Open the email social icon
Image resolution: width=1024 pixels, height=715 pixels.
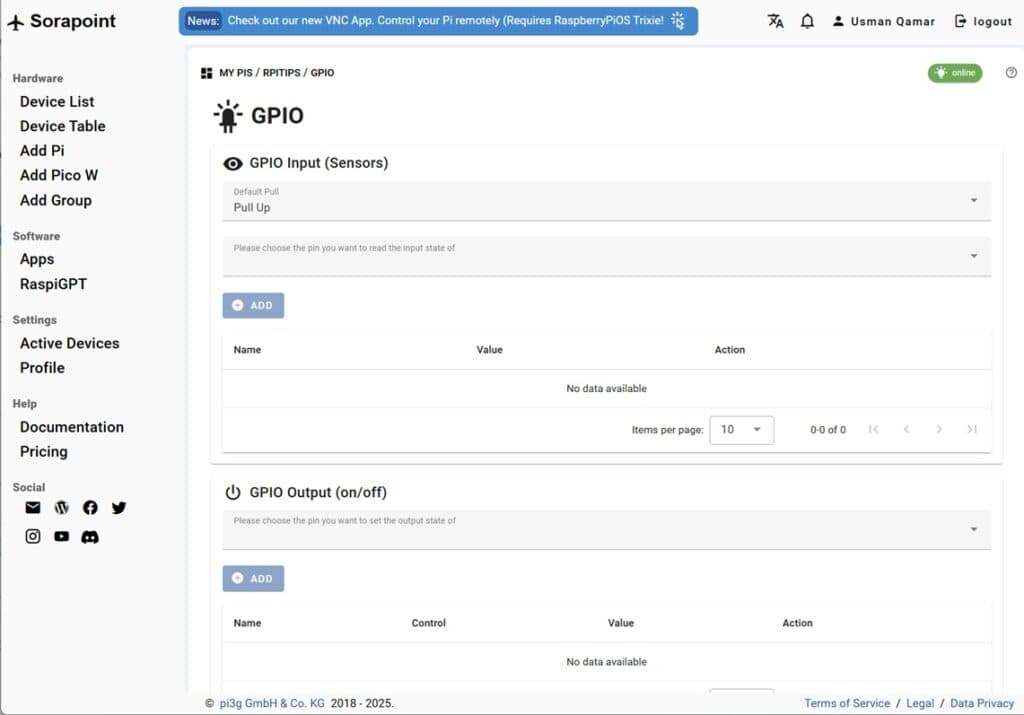click(33, 508)
